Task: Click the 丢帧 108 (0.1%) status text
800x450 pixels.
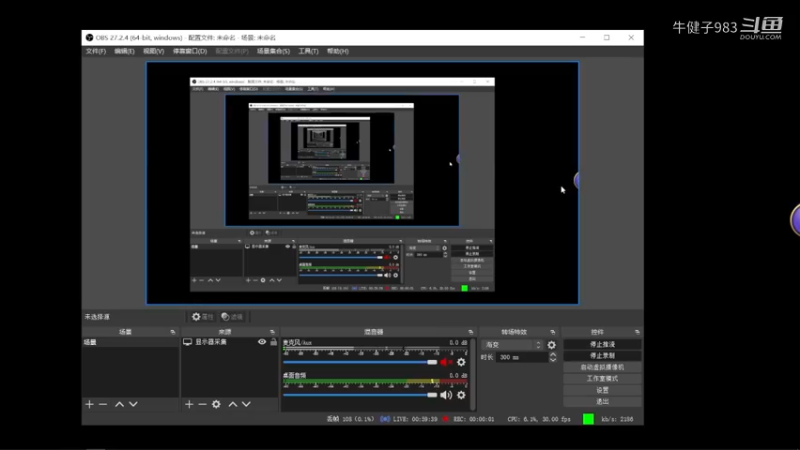Action: 350,419
